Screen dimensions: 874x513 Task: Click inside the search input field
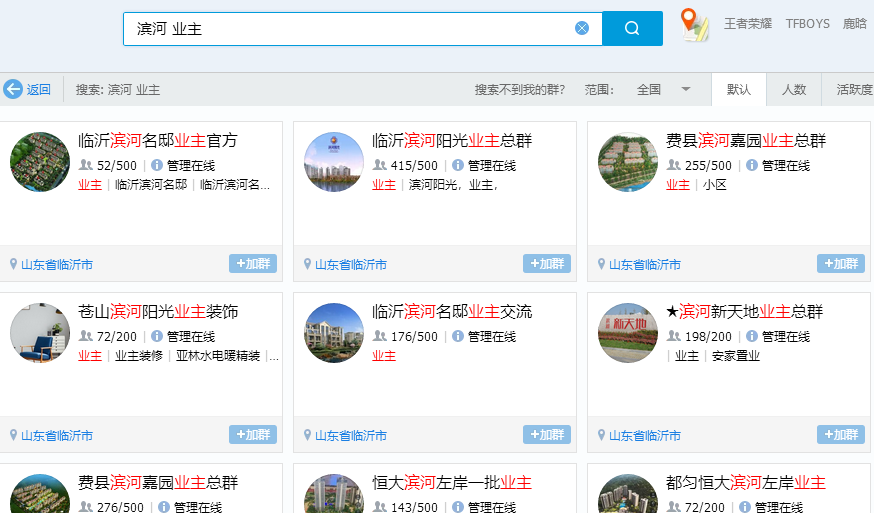[x=350, y=28]
